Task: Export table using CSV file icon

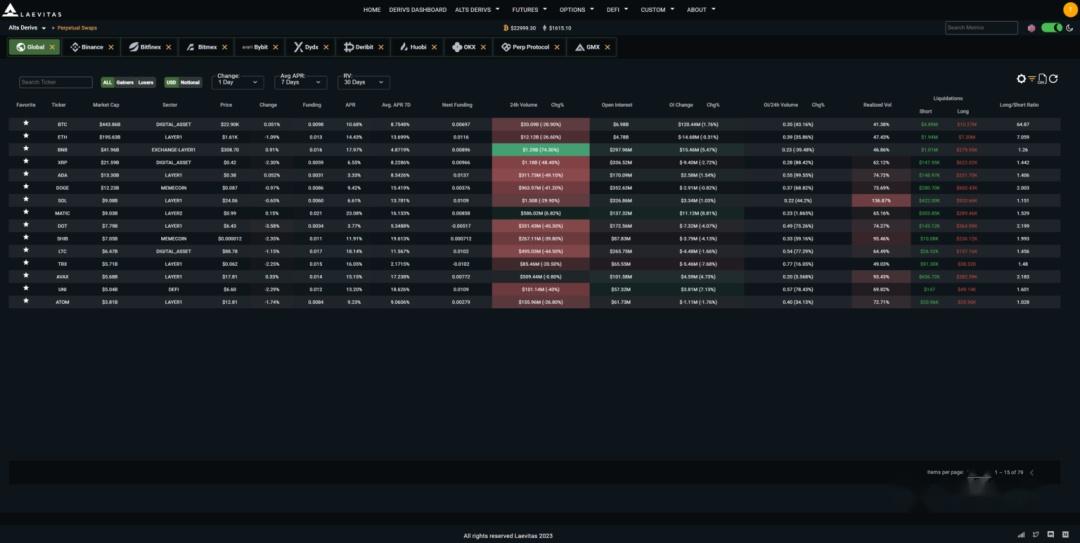Action: point(1042,79)
